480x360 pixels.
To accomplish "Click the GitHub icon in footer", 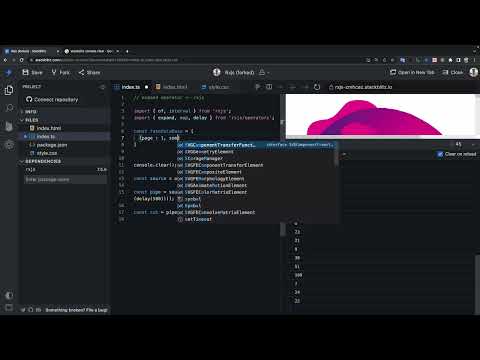I will pos(30,310).
